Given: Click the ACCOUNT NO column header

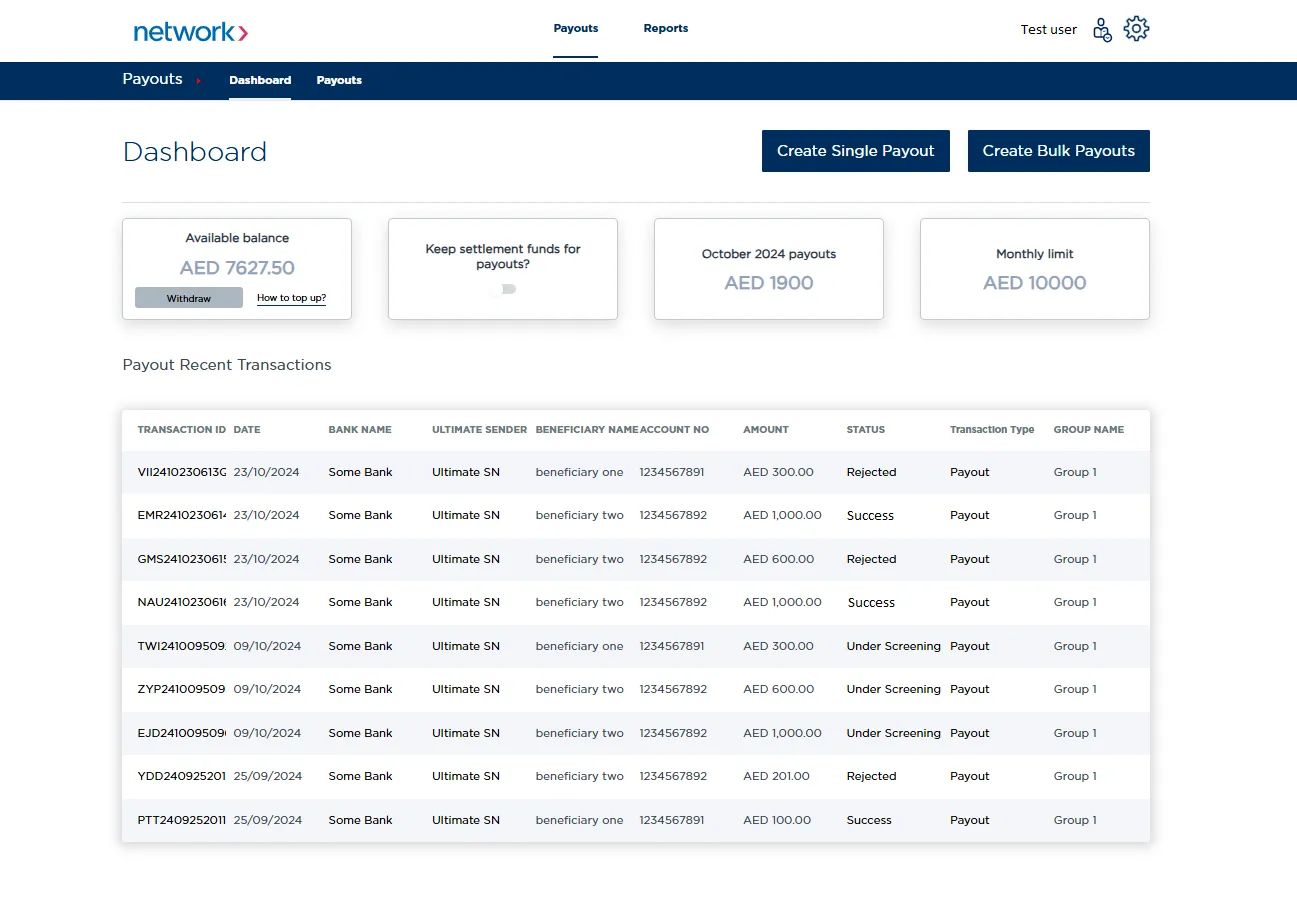Looking at the screenshot, I should pyautogui.click(x=675, y=430).
